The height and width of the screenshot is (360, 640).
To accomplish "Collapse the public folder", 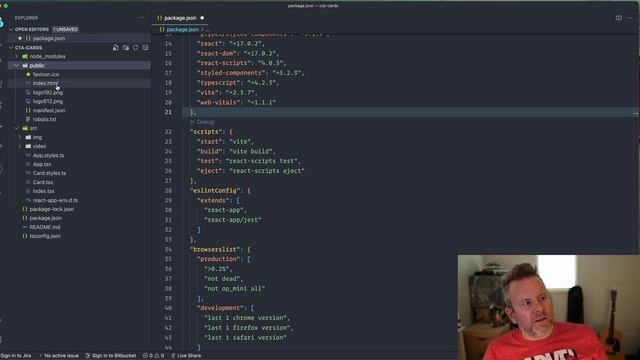I will tap(17, 65).
